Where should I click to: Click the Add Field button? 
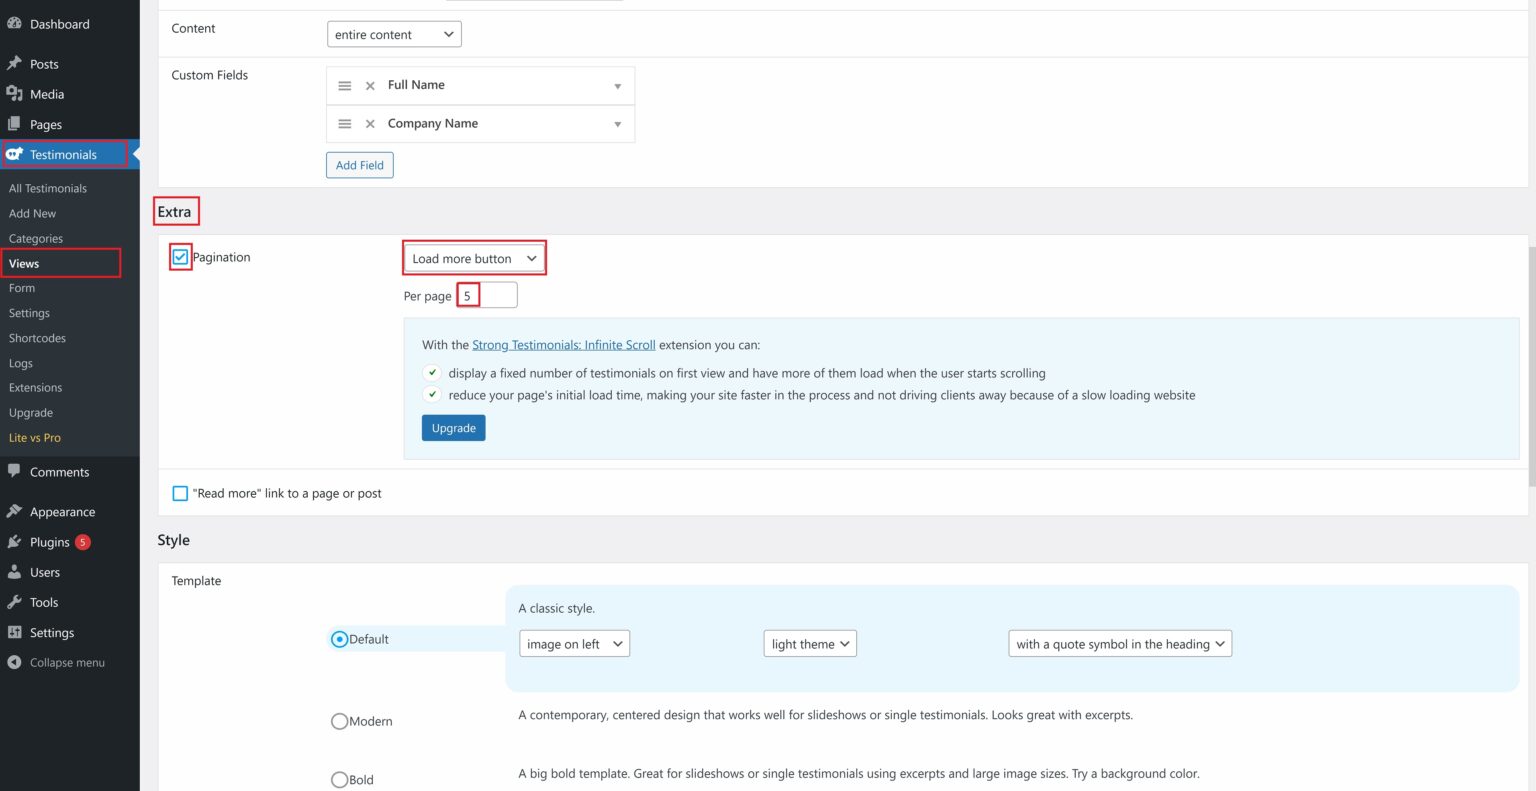pos(359,164)
